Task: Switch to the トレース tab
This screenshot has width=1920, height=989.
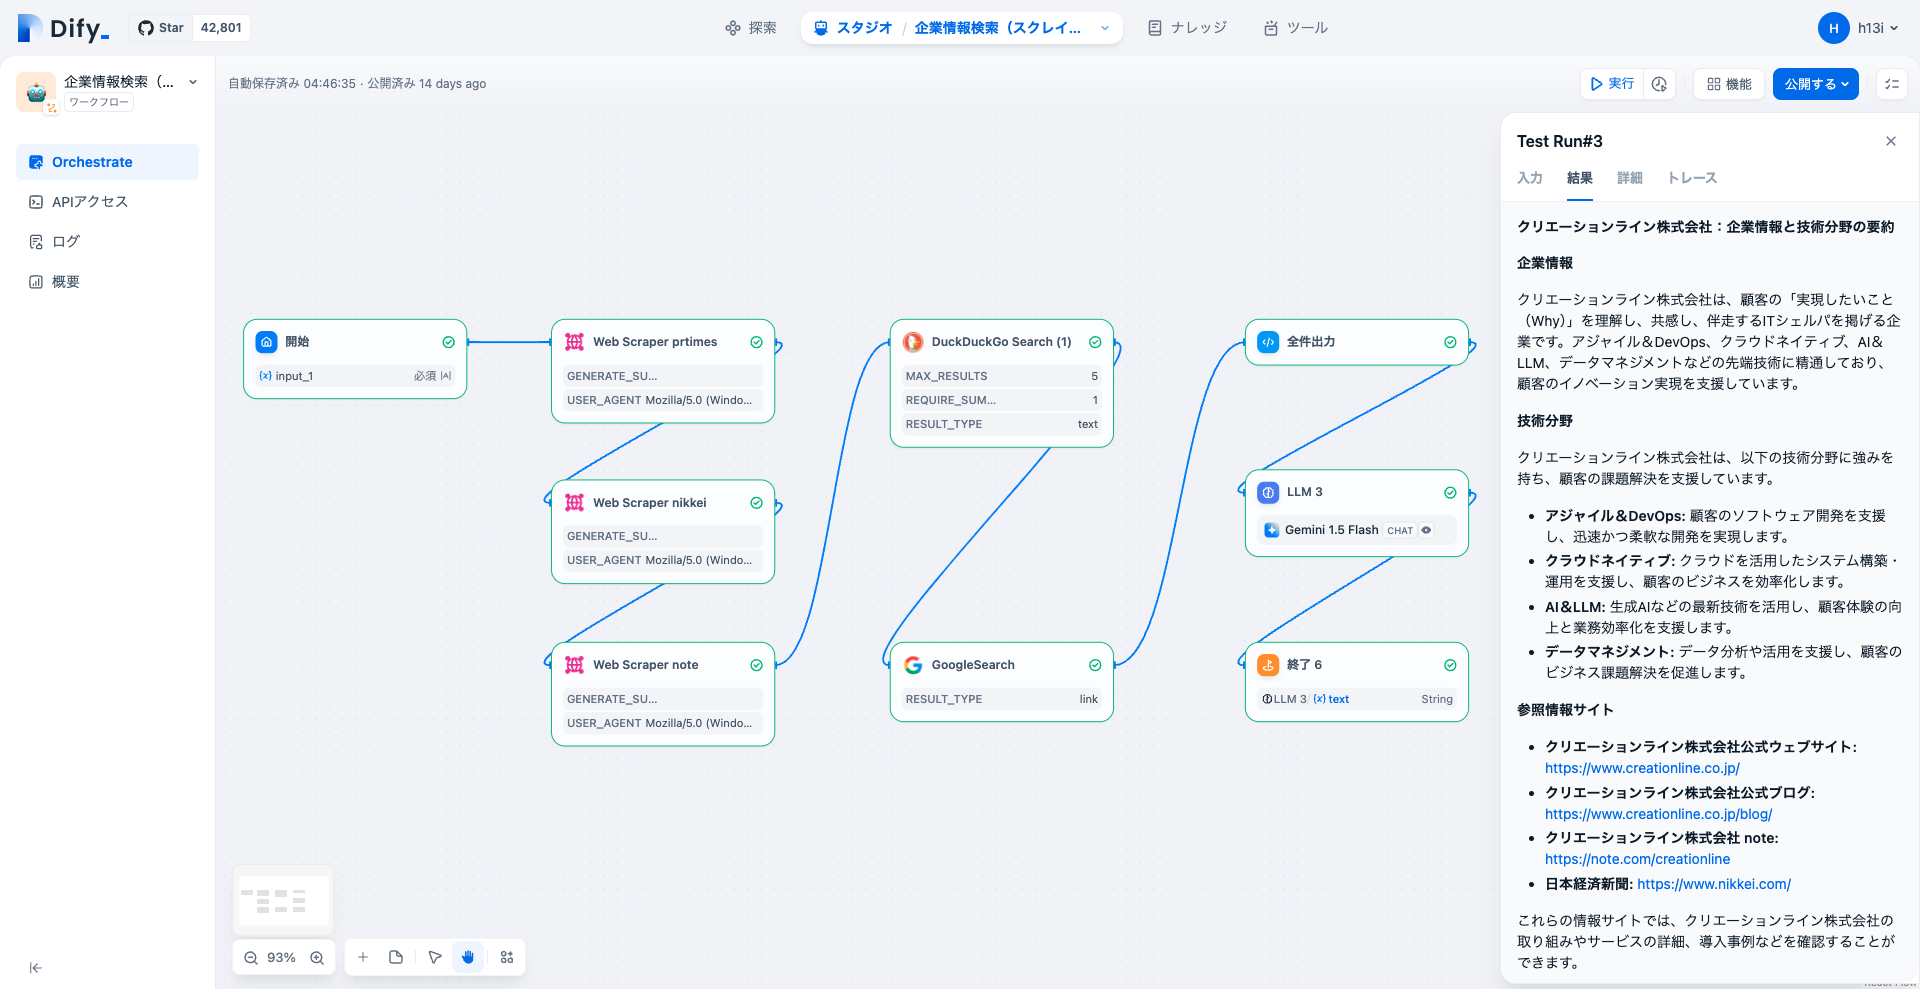Action: coord(1691,178)
